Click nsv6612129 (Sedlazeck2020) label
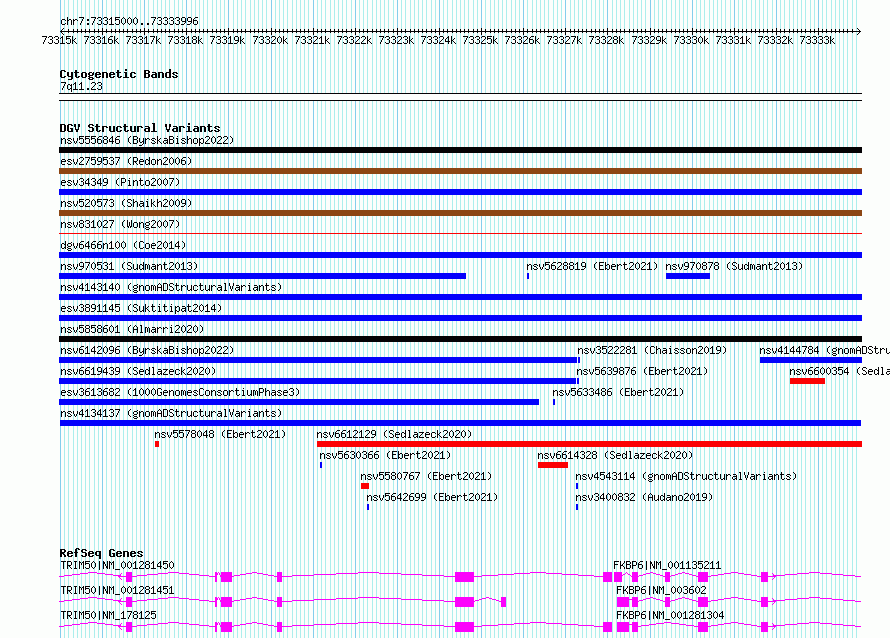 (394, 434)
